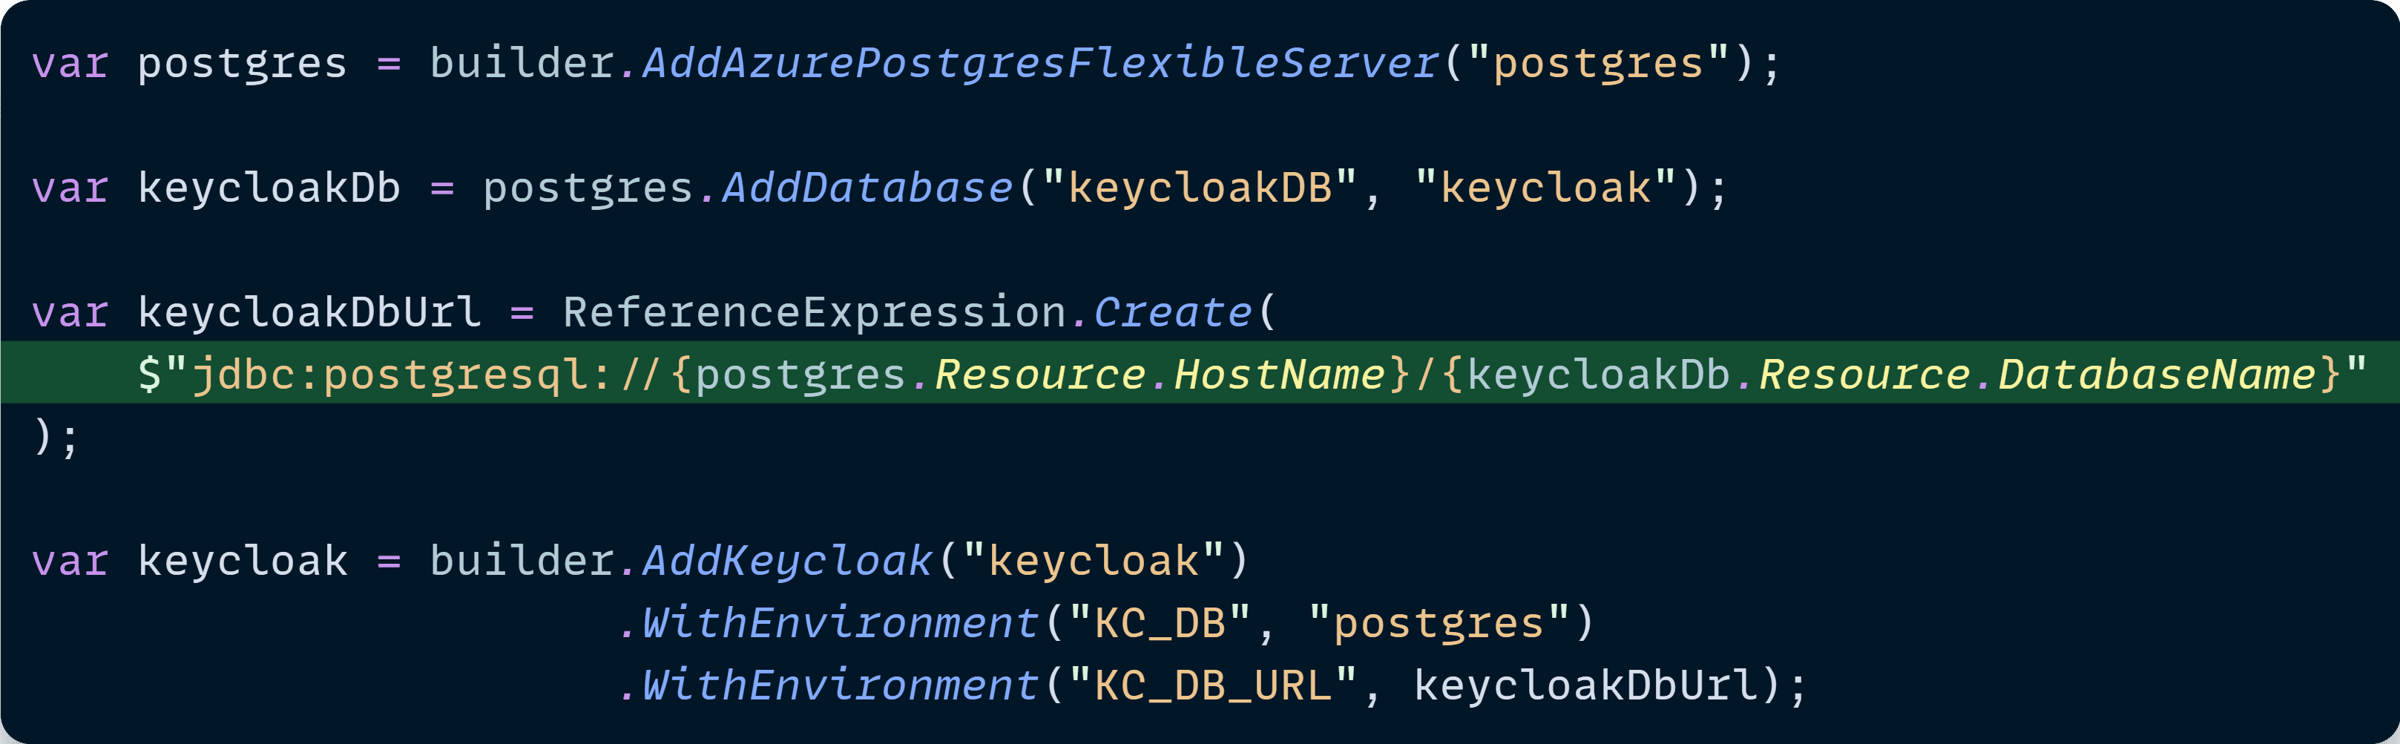Select the "keycloakDB" string literal
This screenshot has width=2400, height=744.
1199,189
